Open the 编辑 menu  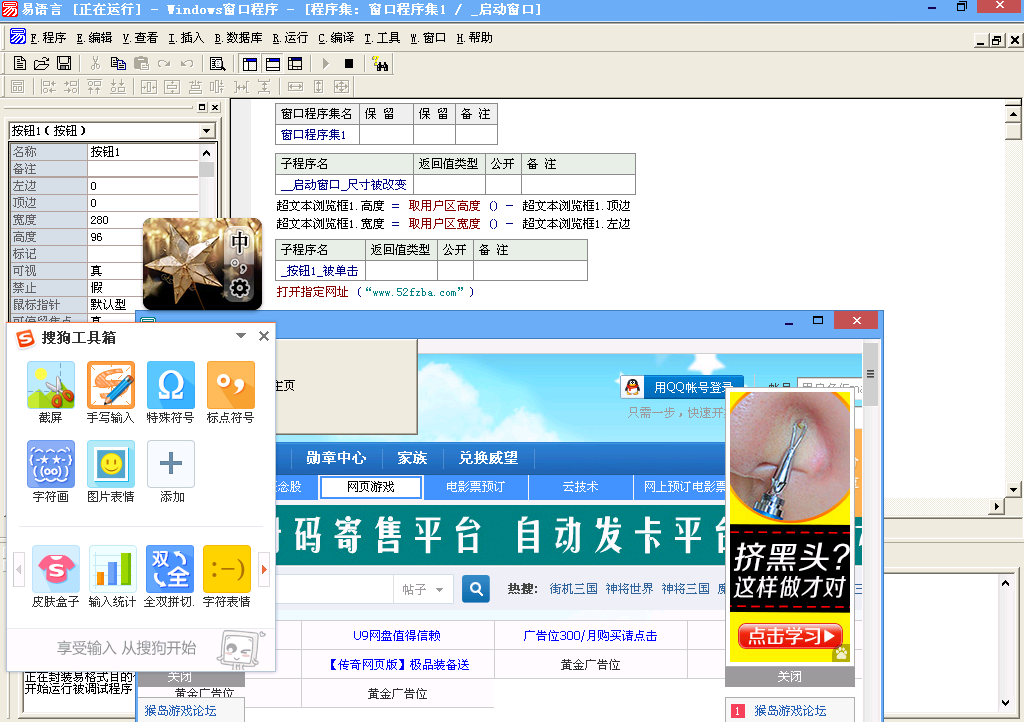(x=94, y=38)
